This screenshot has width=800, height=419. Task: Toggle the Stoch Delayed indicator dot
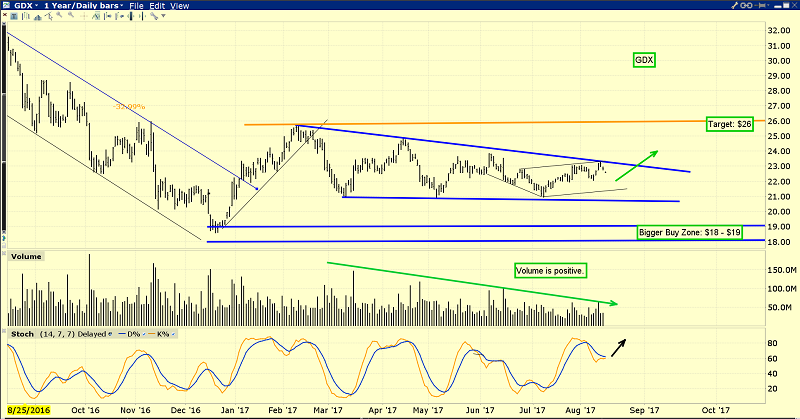[x=110, y=334]
